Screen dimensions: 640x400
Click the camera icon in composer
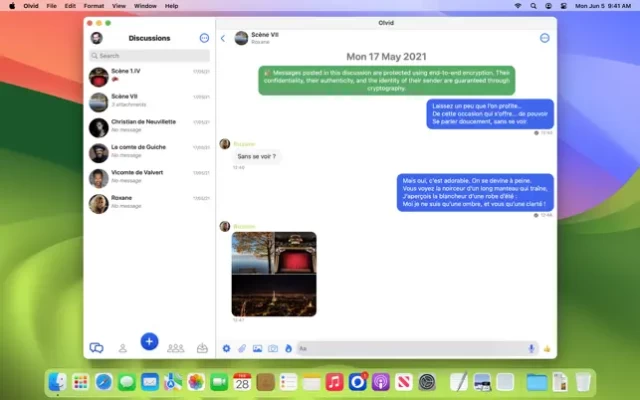click(x=272, y=348)
